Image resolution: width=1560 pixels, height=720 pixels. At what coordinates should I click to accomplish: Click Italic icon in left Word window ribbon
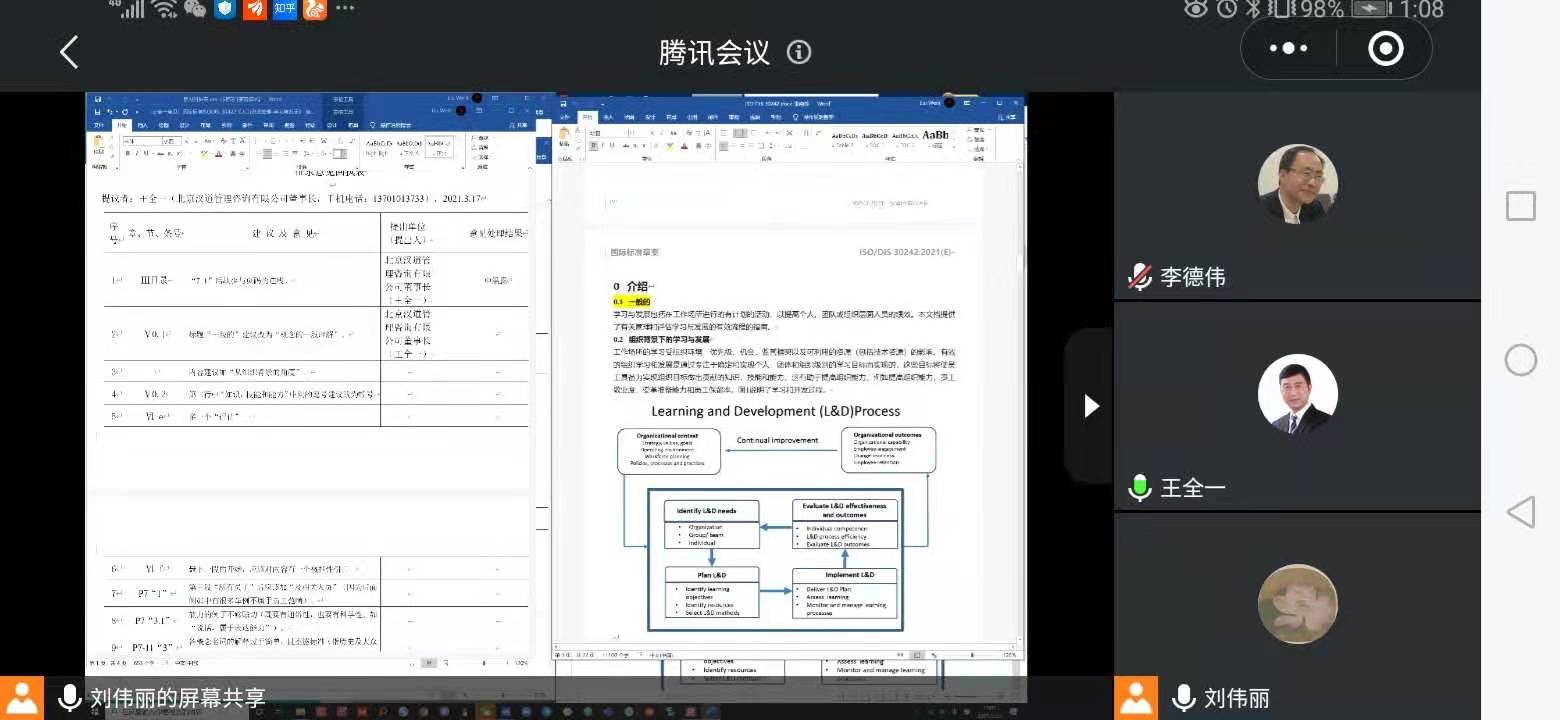click(x=137, y=153)
